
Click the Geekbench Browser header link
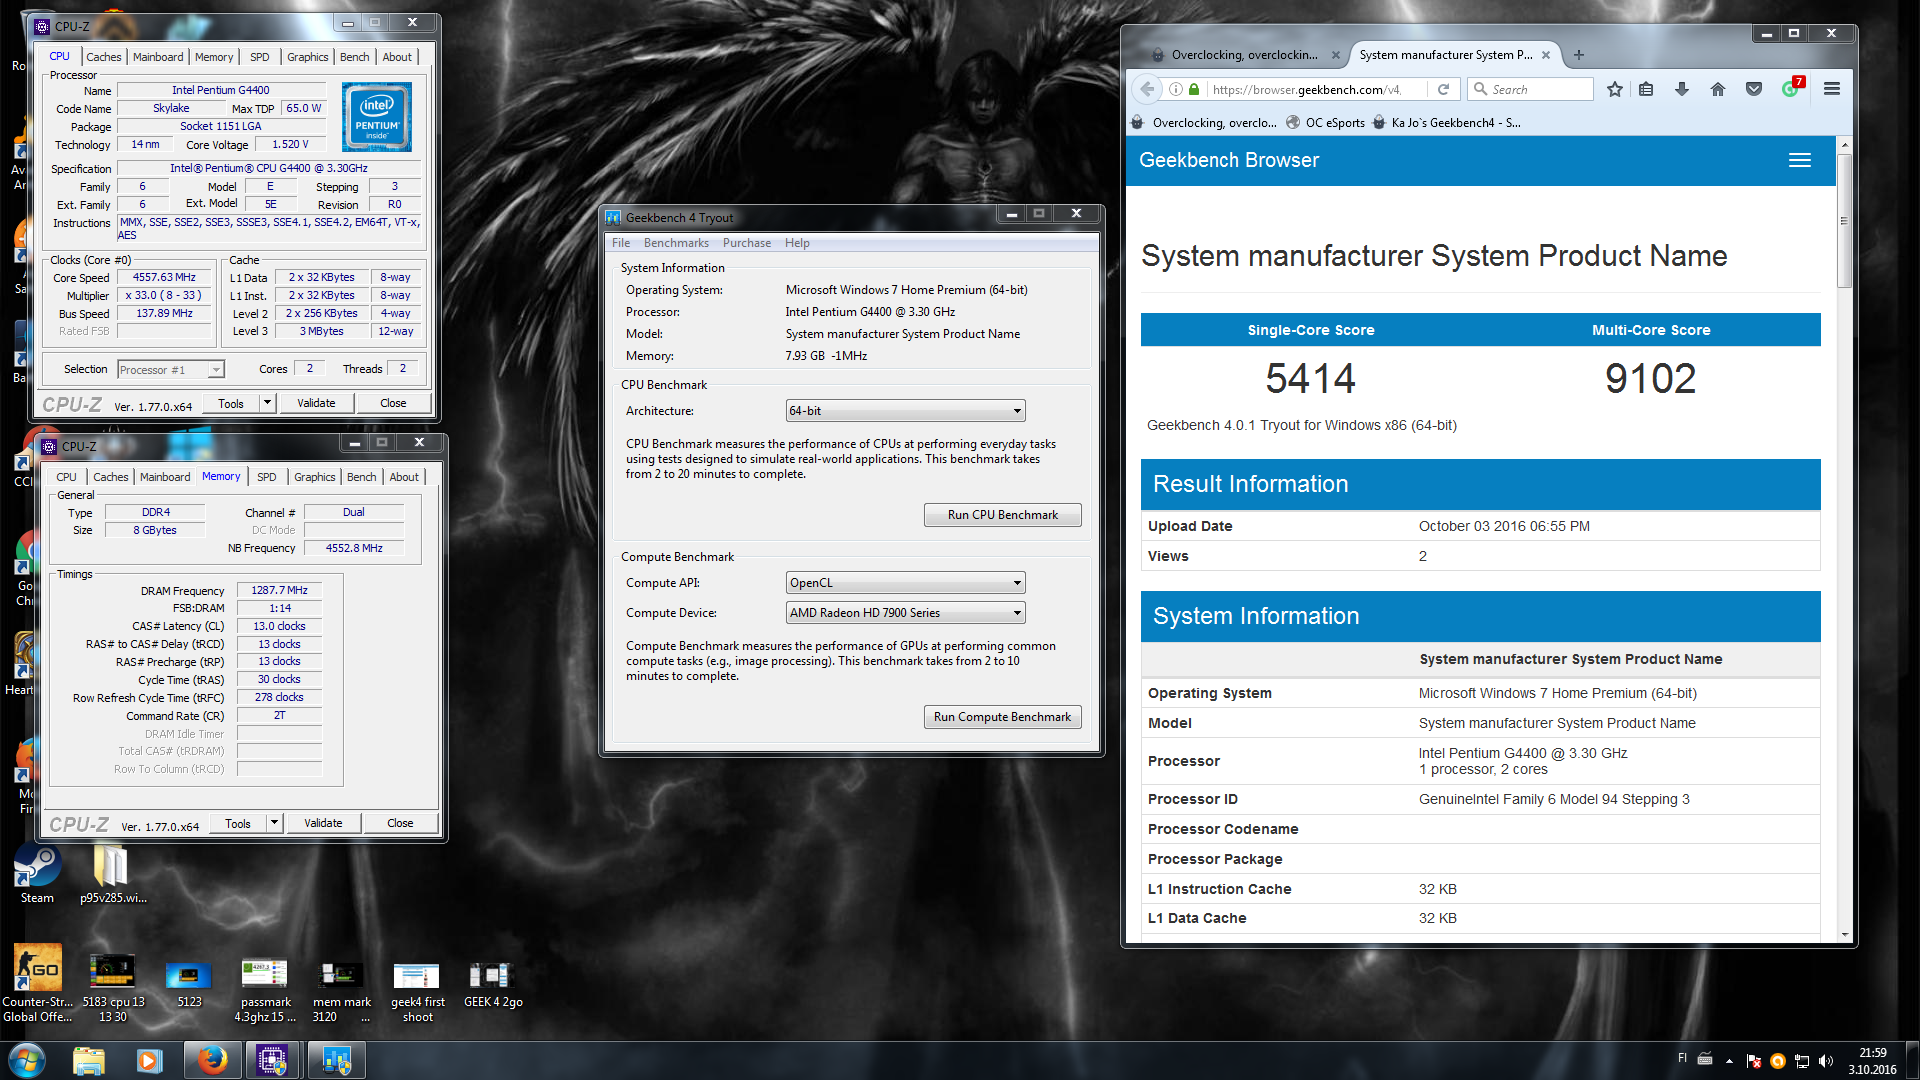coord(1228,160)
